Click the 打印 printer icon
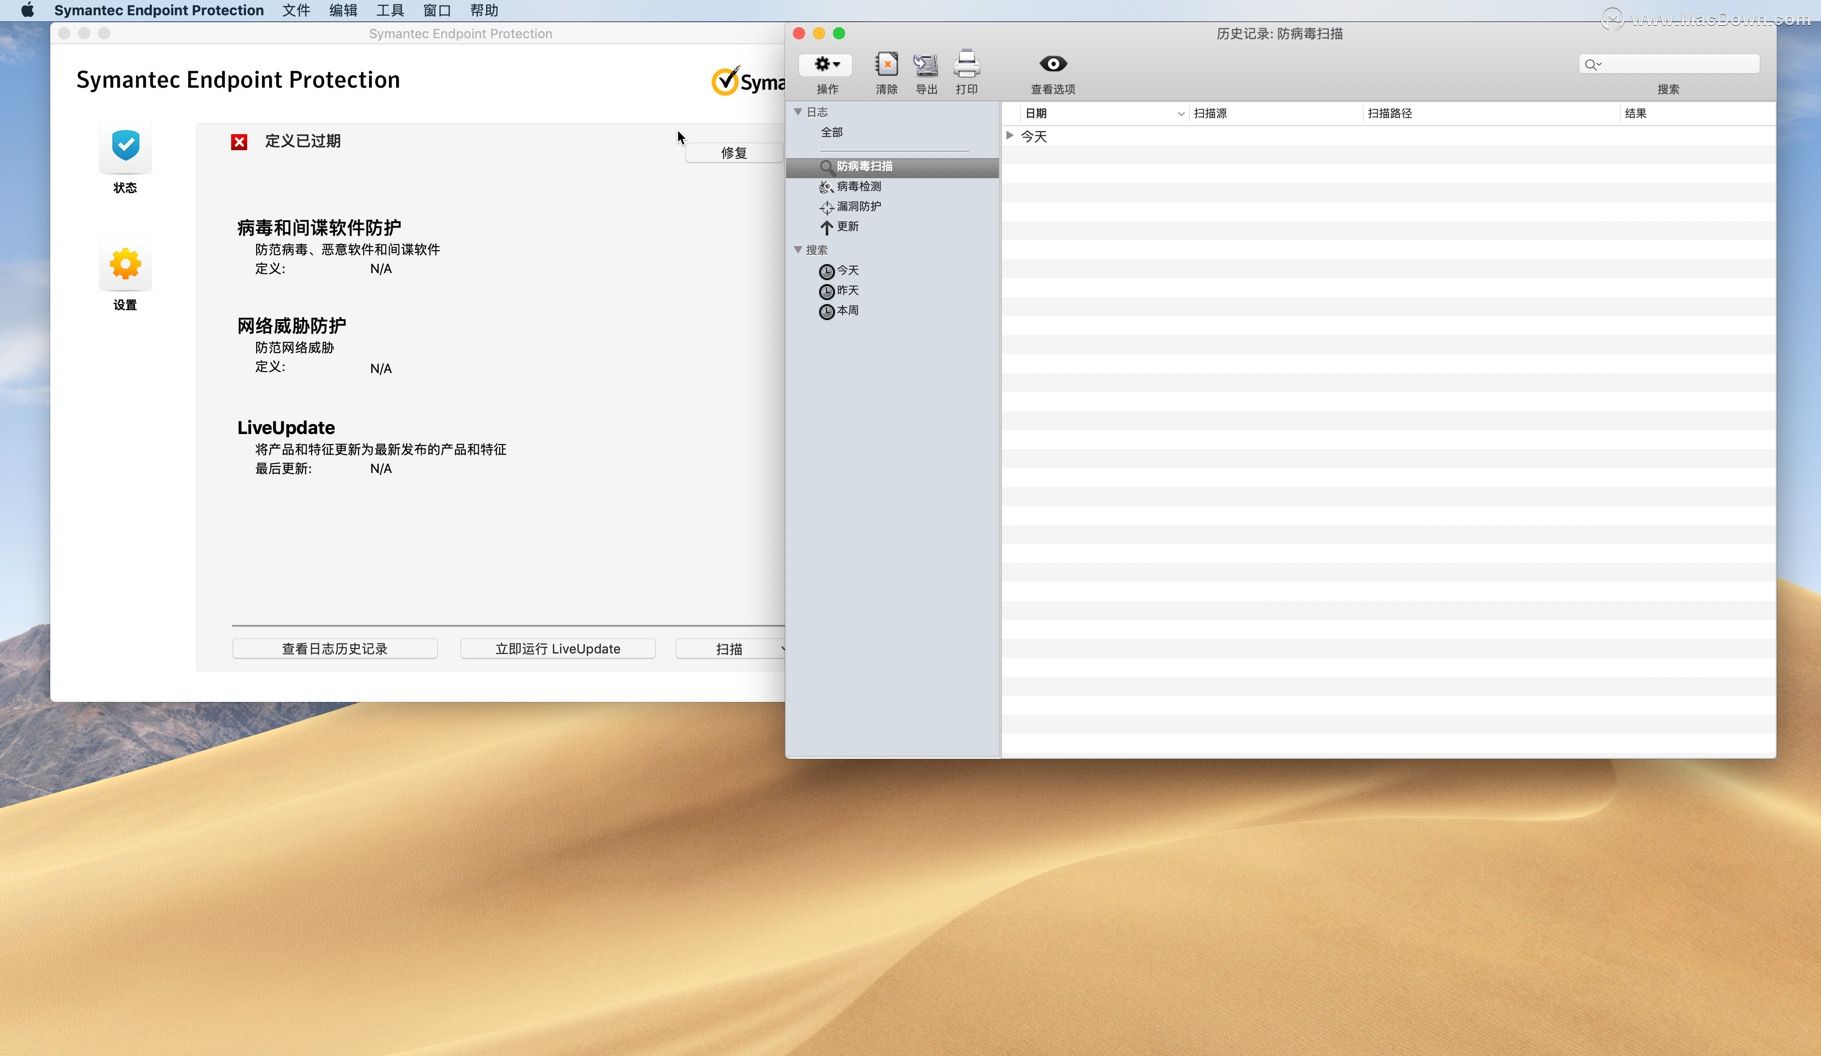 pos(966,64)
